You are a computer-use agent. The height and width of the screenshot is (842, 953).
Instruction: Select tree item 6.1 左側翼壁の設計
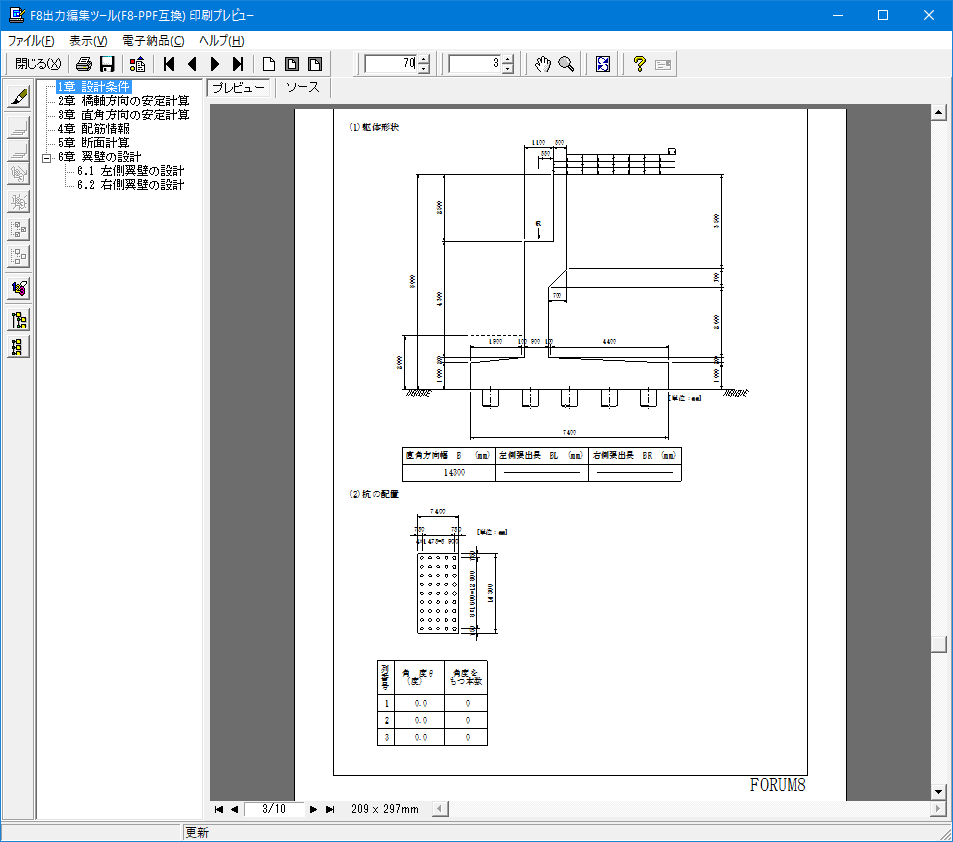coord(130,171)
